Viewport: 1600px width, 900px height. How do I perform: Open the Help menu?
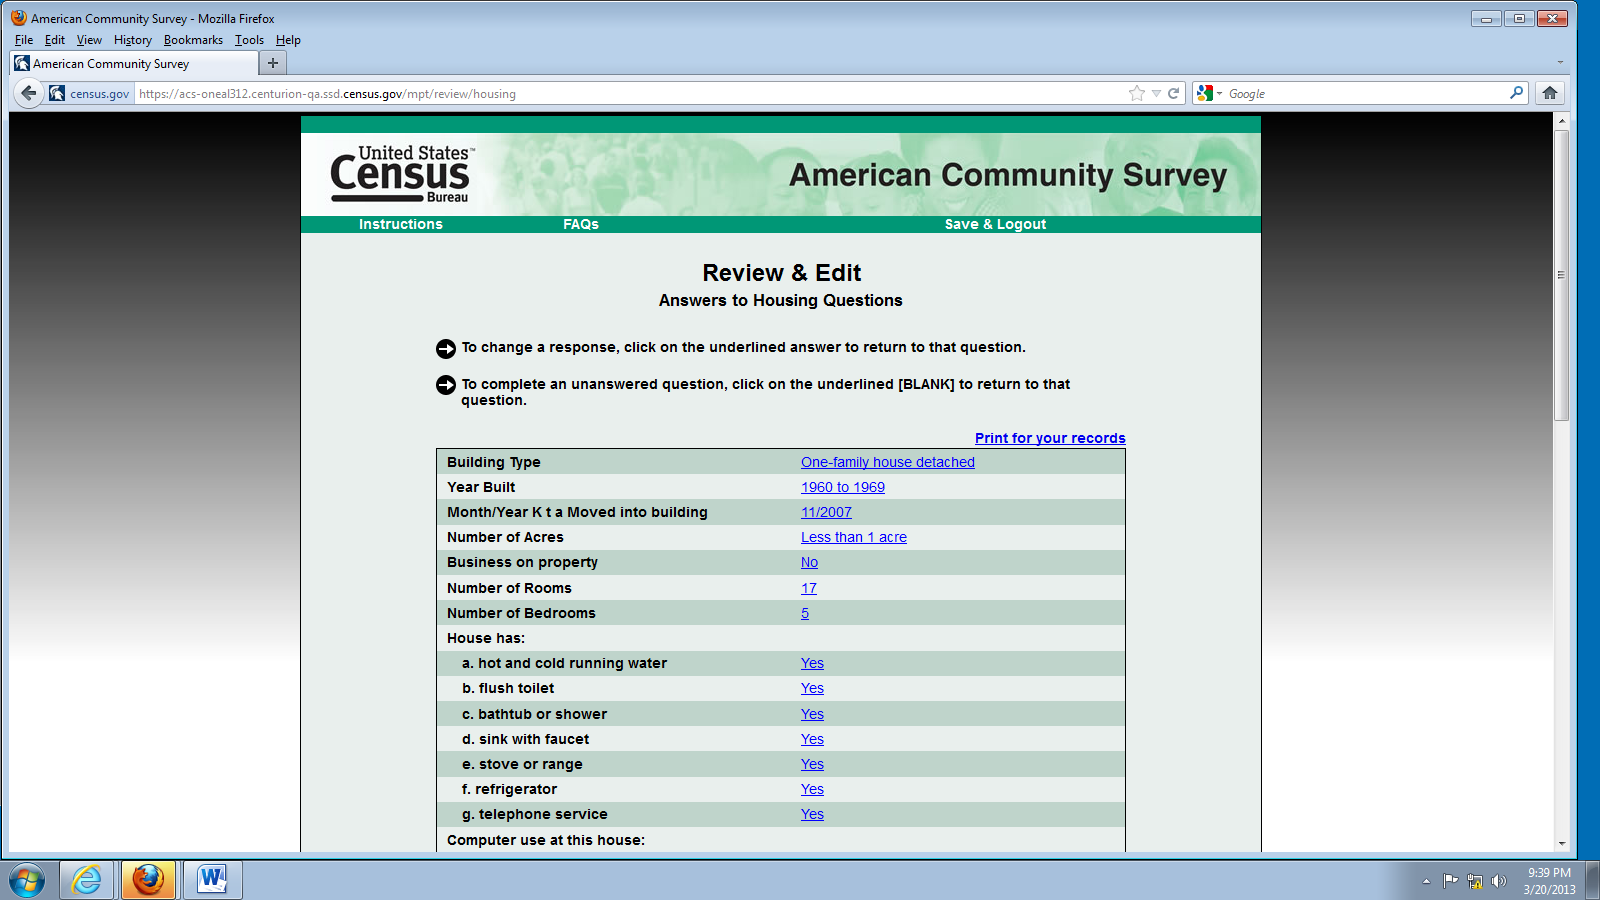tap(288, 40)
